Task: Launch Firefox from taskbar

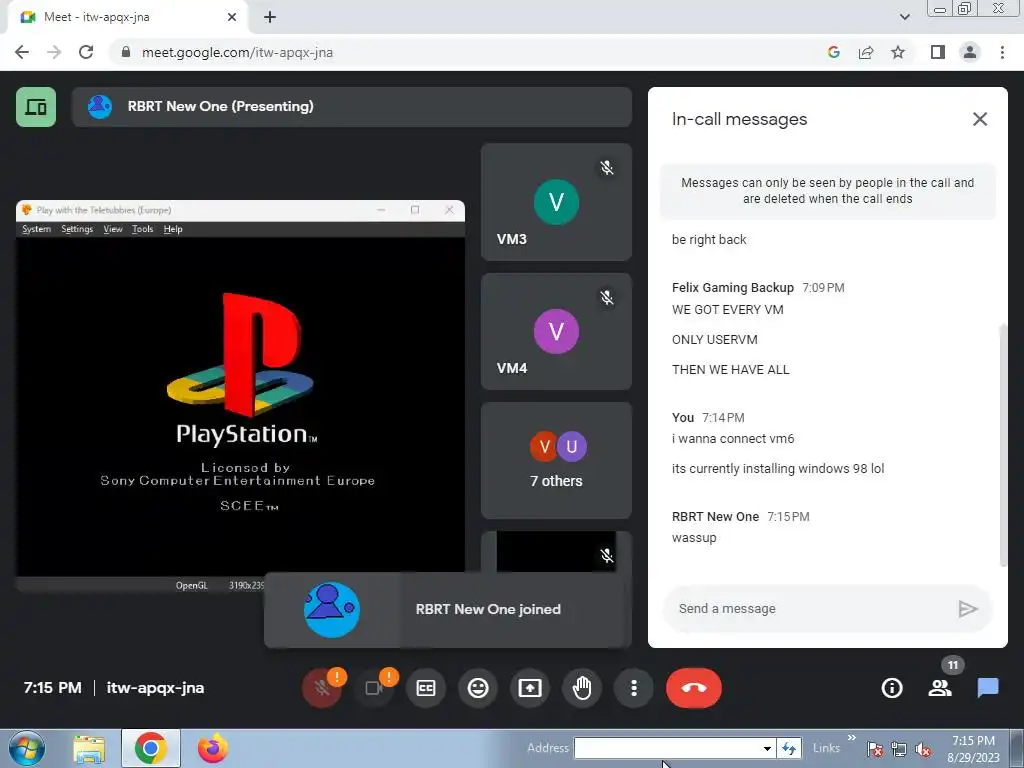Action: [213, 748]
